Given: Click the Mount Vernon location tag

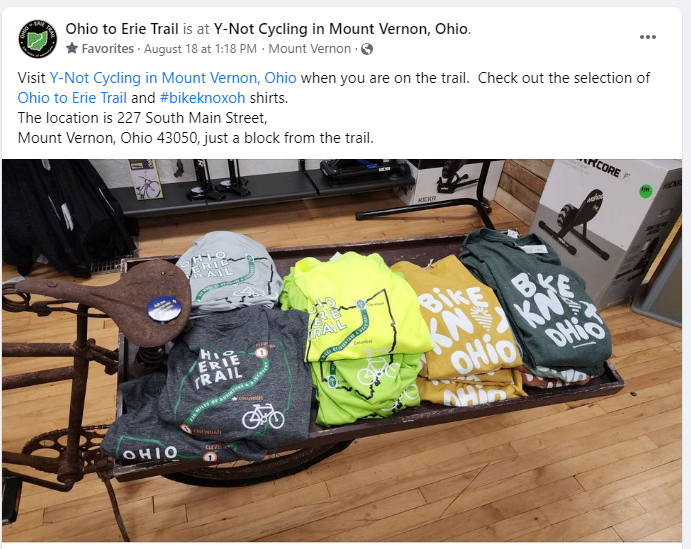Looking at the screenshot, I should [x=309, y=49].
